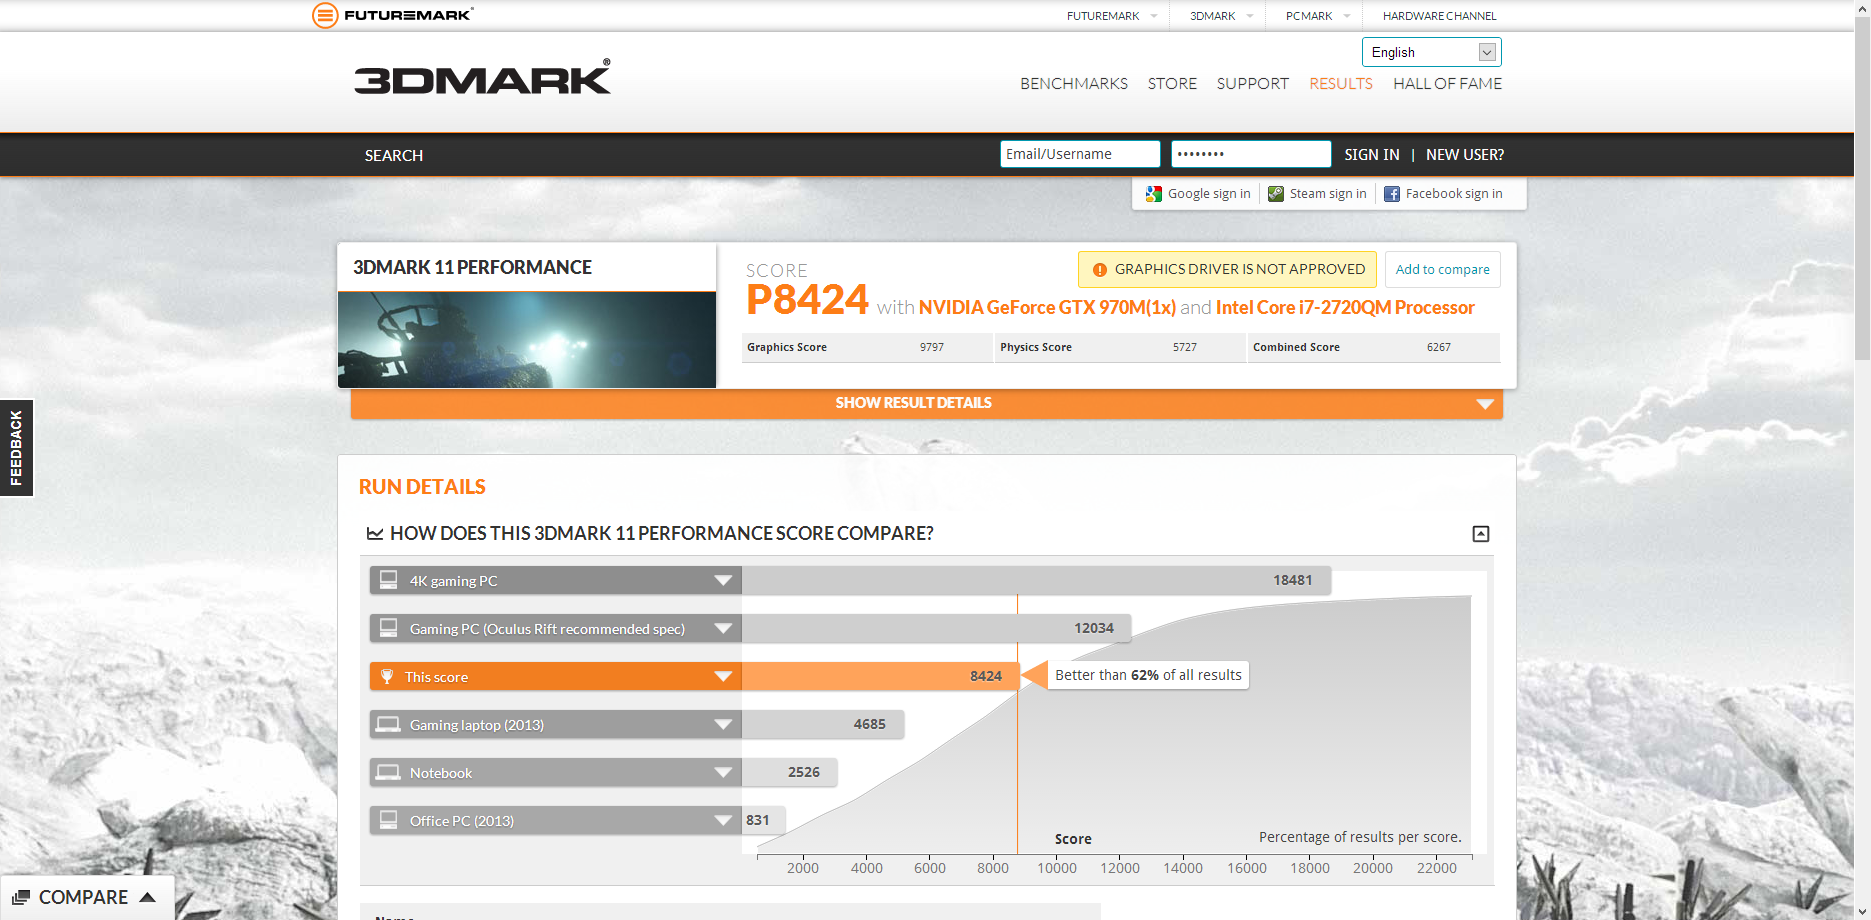The image size is (1871, 920).
Task: Open the Benchmarks menu
Action: click(1074, 84)
